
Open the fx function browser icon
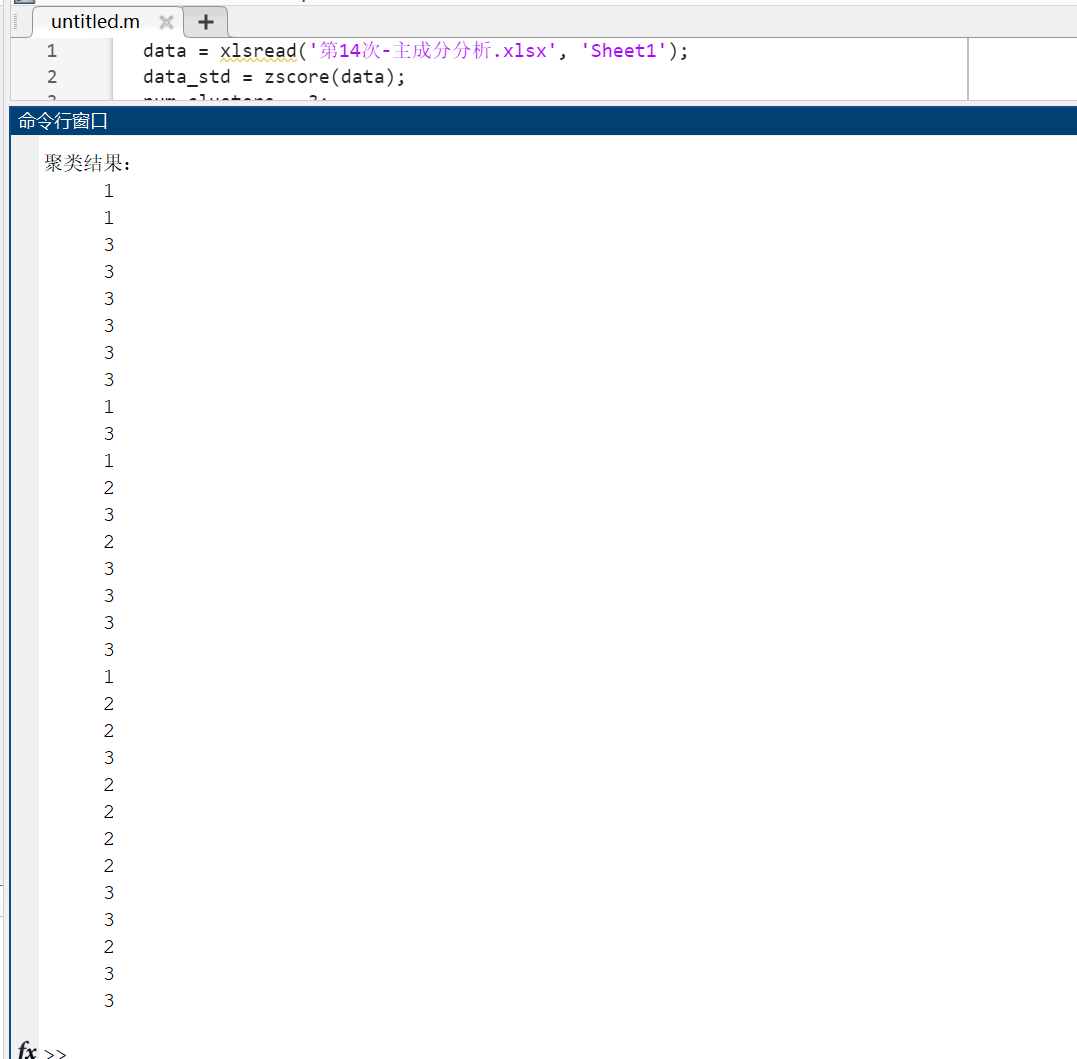[x=27, y=1050]
